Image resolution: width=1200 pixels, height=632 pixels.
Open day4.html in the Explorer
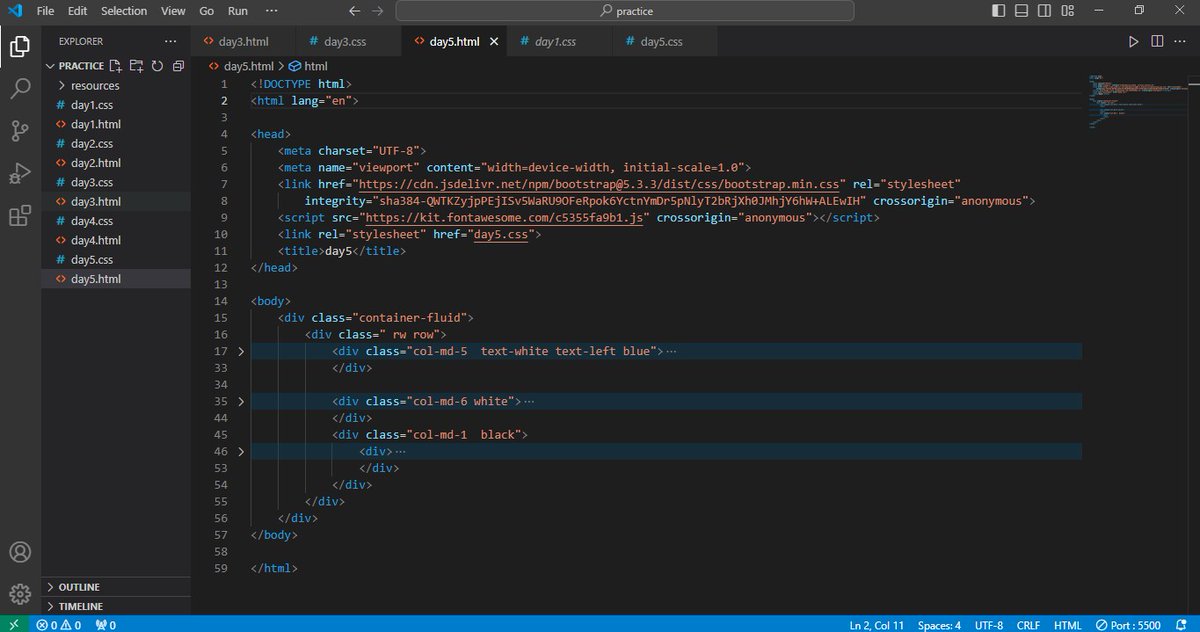[96, 240]
